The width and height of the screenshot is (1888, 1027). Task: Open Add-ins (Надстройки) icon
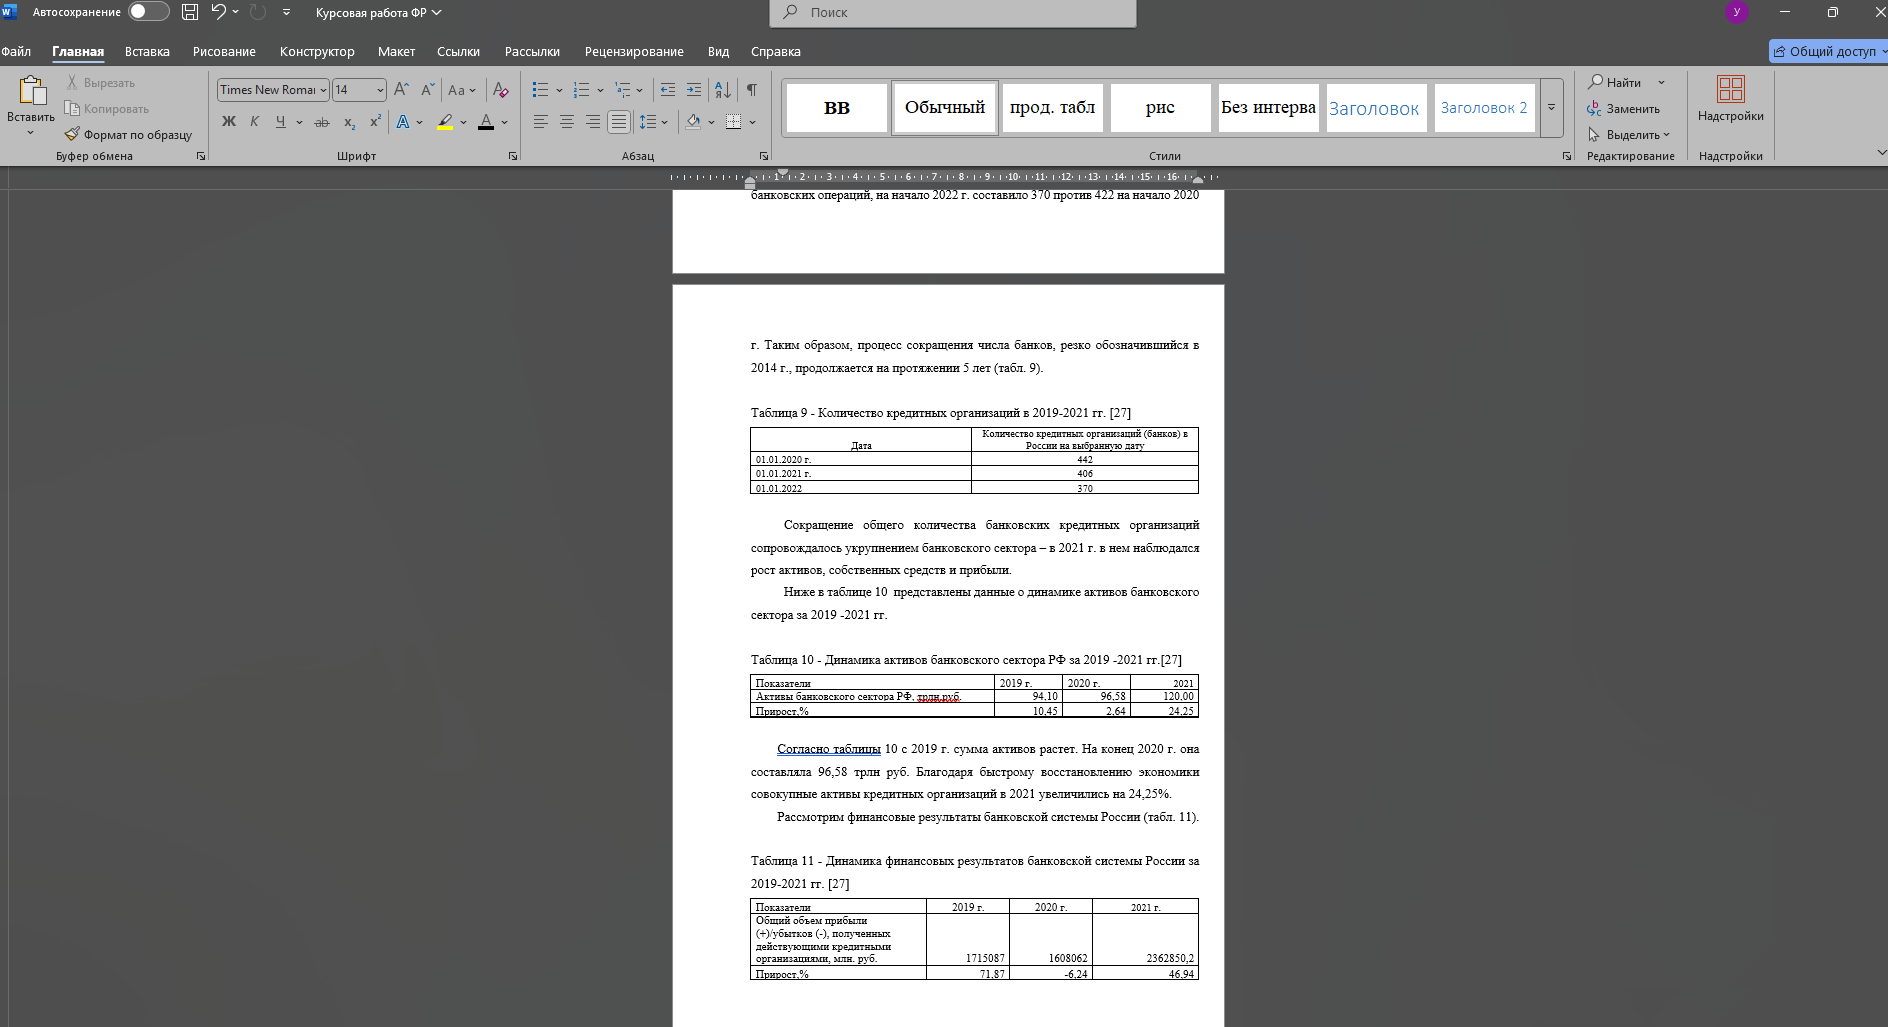pyautogui.click(x=1731, y=90)
